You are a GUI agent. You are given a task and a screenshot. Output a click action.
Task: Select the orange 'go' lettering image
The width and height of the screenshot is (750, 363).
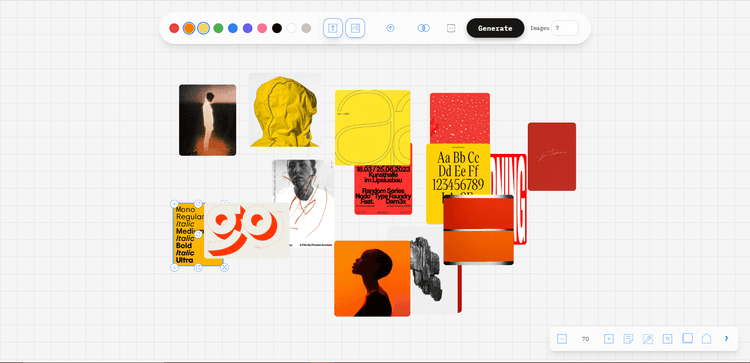coord(247,230)
